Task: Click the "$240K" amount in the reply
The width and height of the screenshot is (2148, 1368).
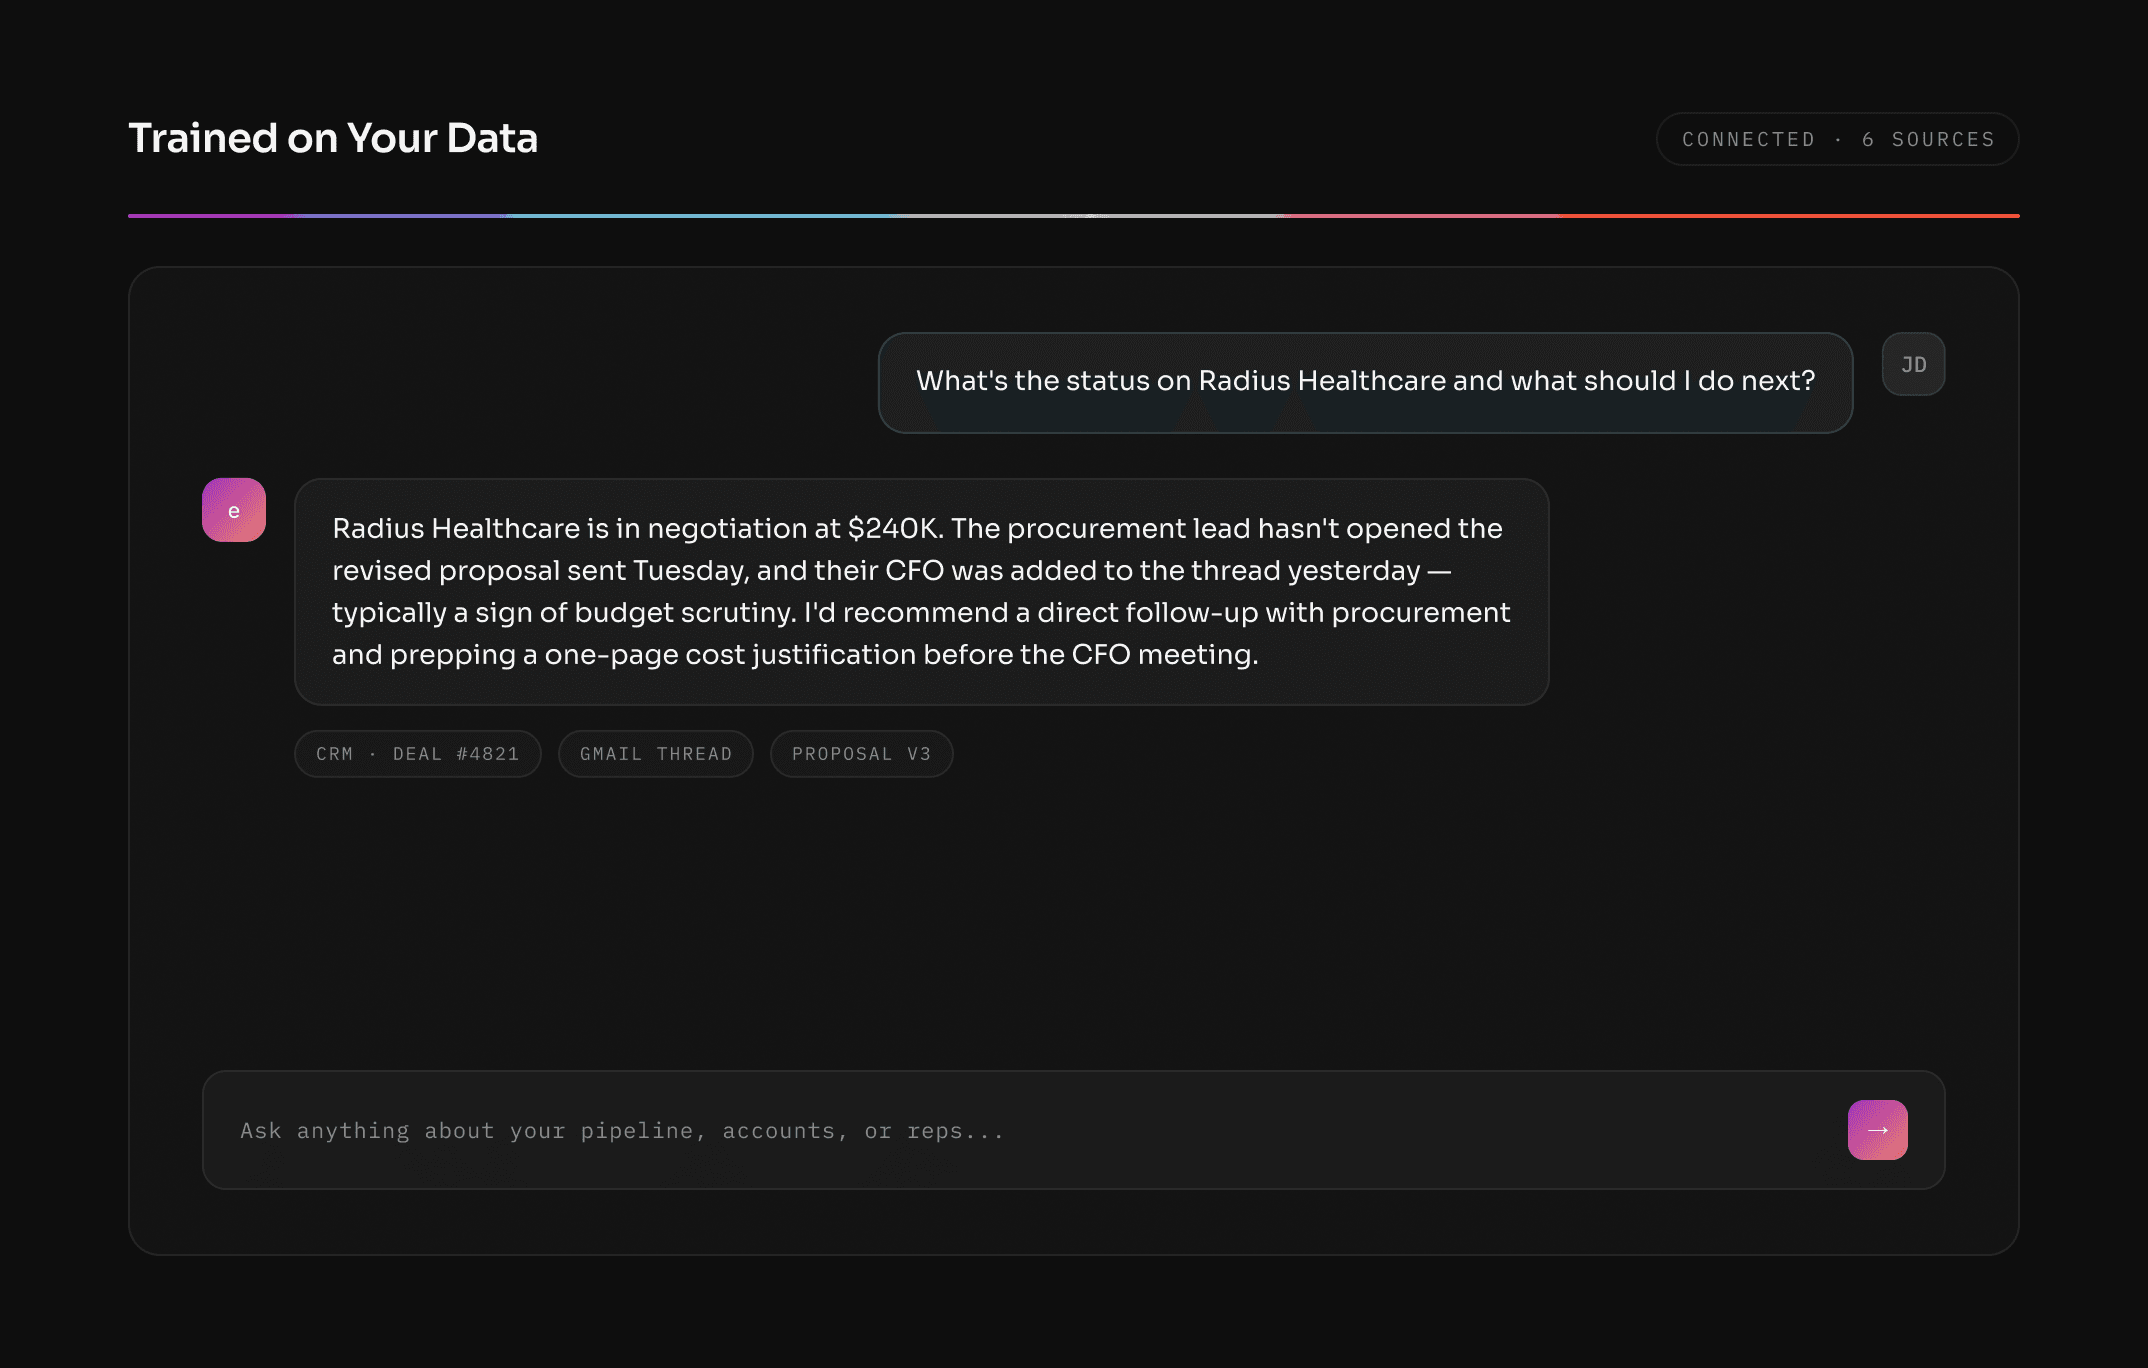Action: (x=894, y=528)
